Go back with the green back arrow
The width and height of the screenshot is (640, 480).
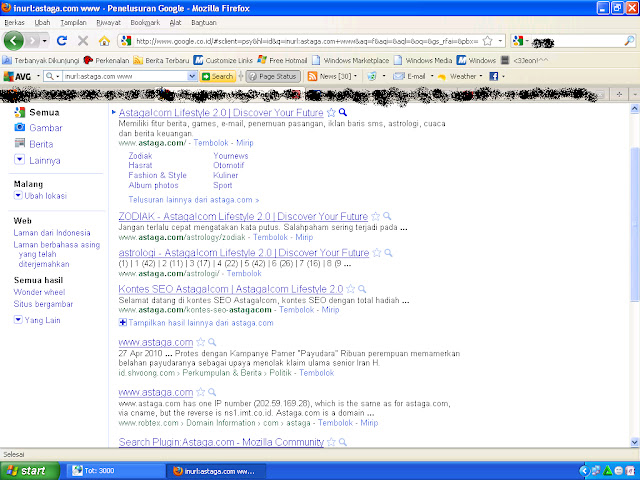click(13, 40)
